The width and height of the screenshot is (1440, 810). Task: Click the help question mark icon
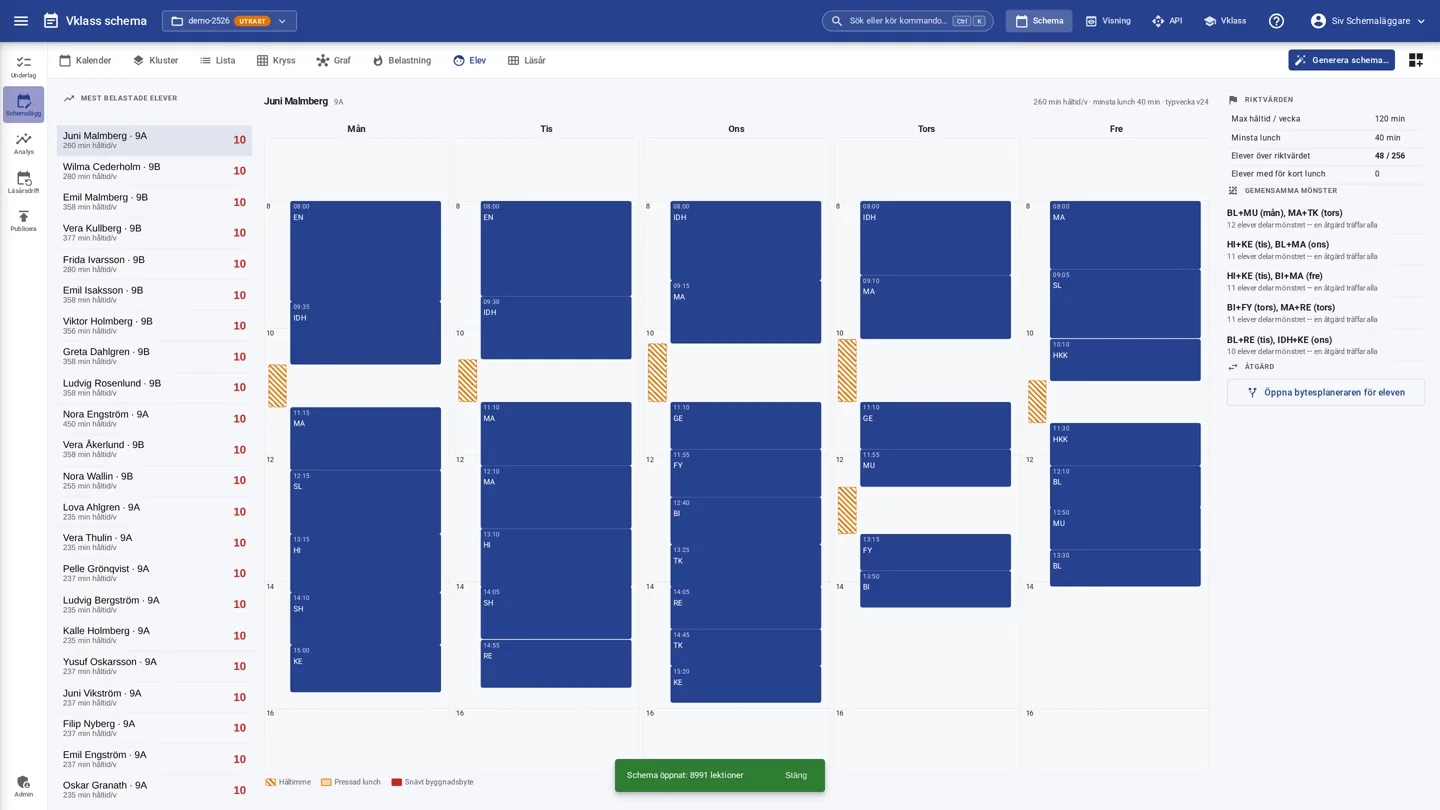pyautogui.click(x=1276, y=21)
